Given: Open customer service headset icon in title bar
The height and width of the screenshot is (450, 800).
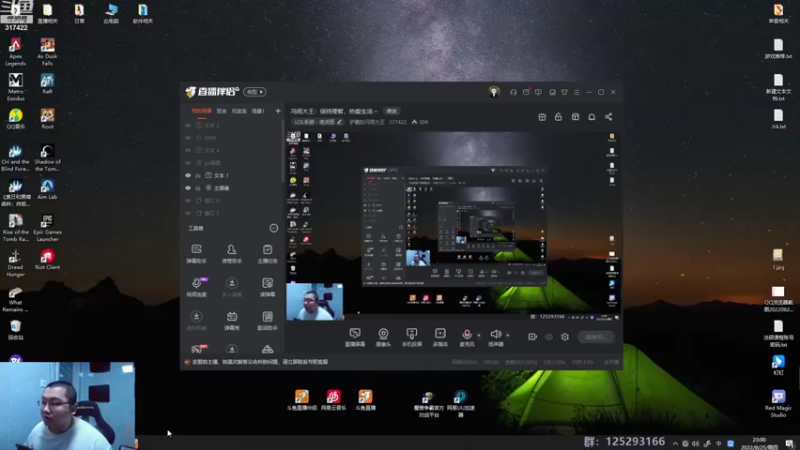Looking at the screenshot, I should (513, 92).
